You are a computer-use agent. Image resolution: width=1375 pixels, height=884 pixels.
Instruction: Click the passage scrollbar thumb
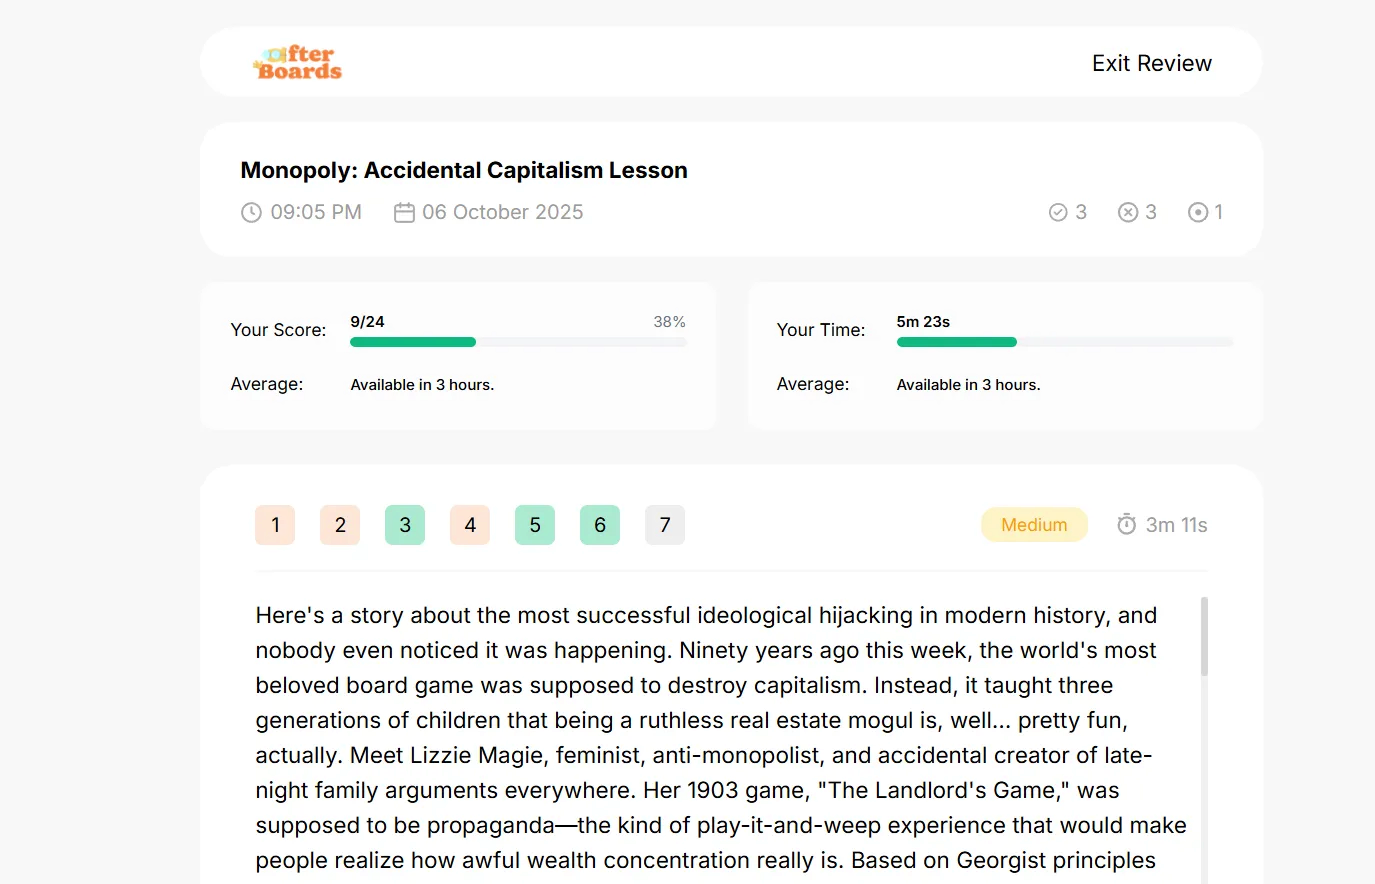tap(1204, 636)
